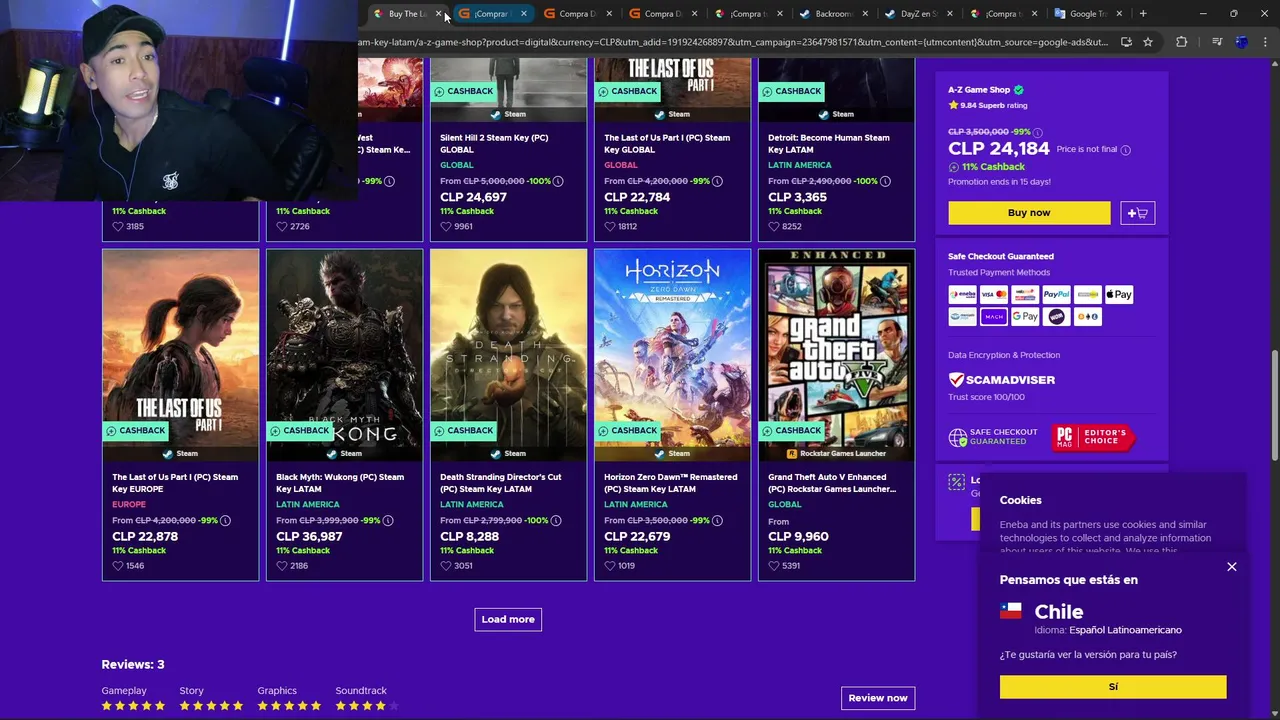
Task: Click the browser address bar URL
Action: [x=734, y=42]
